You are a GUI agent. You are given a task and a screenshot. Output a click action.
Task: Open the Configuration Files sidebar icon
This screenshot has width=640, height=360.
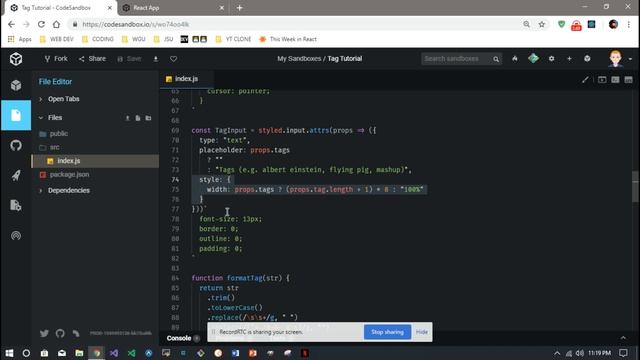pos(16,205)
